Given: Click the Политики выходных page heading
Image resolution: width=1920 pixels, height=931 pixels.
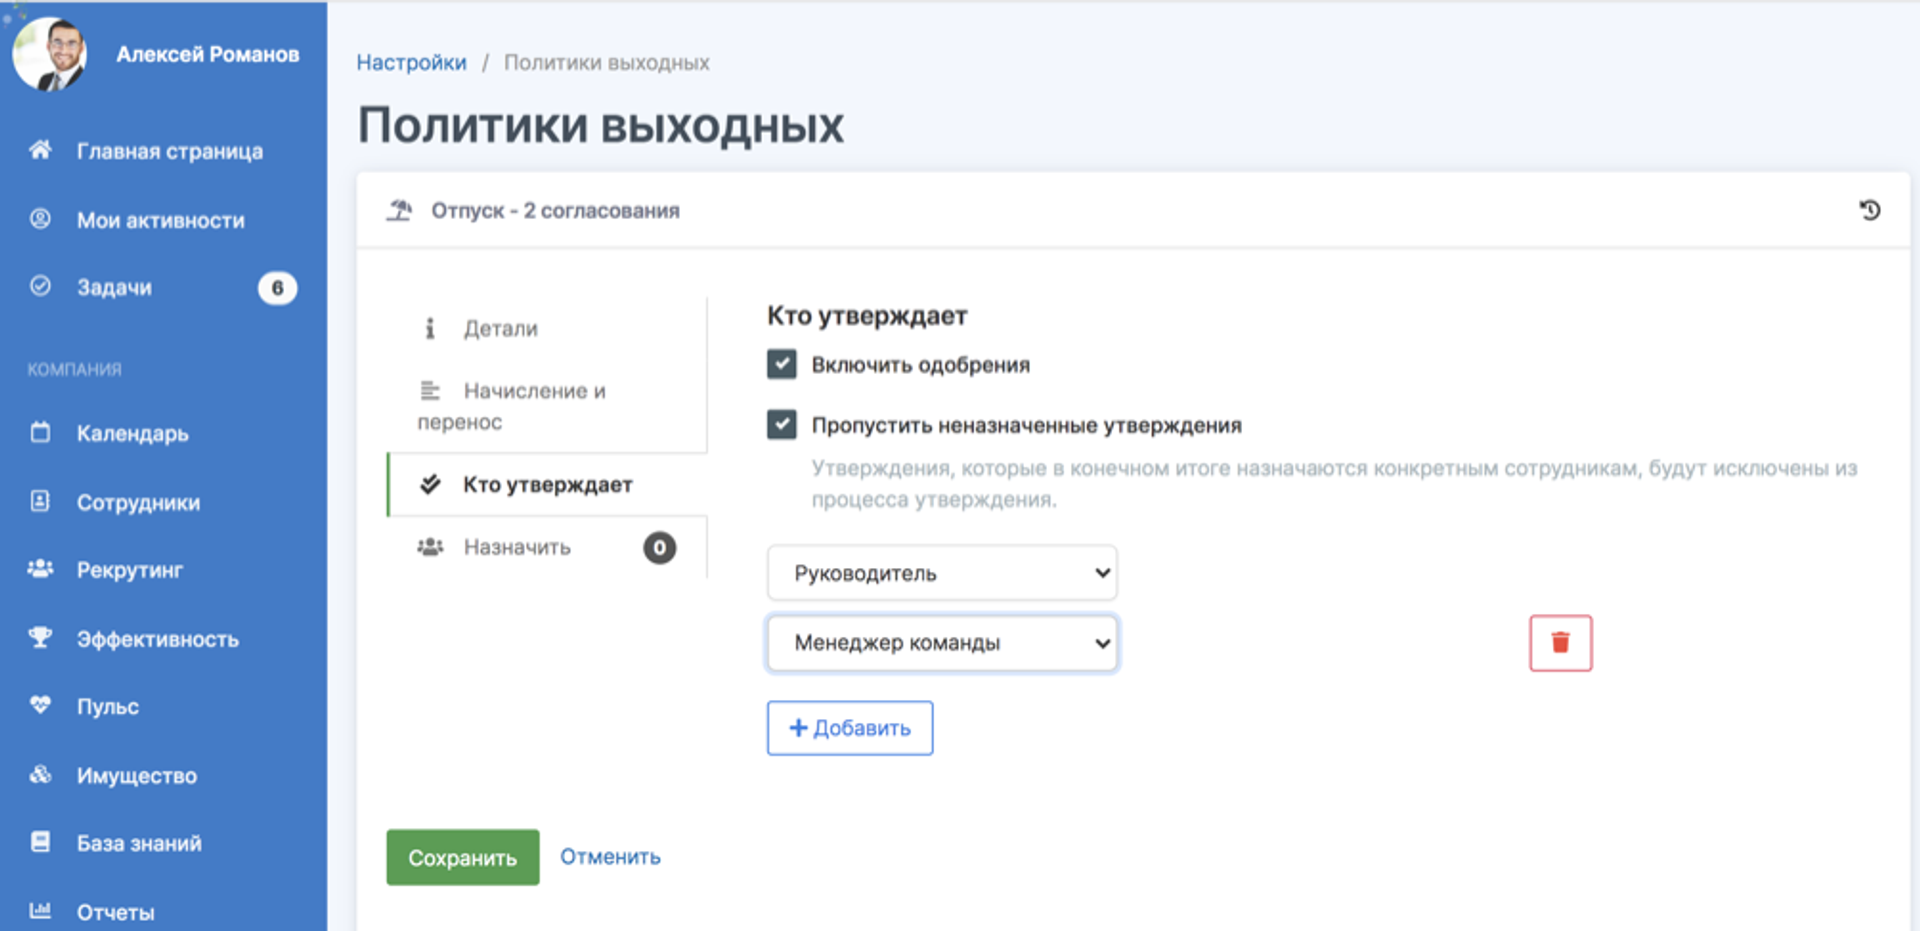Looking at the screenshot, I should (601, 126).
